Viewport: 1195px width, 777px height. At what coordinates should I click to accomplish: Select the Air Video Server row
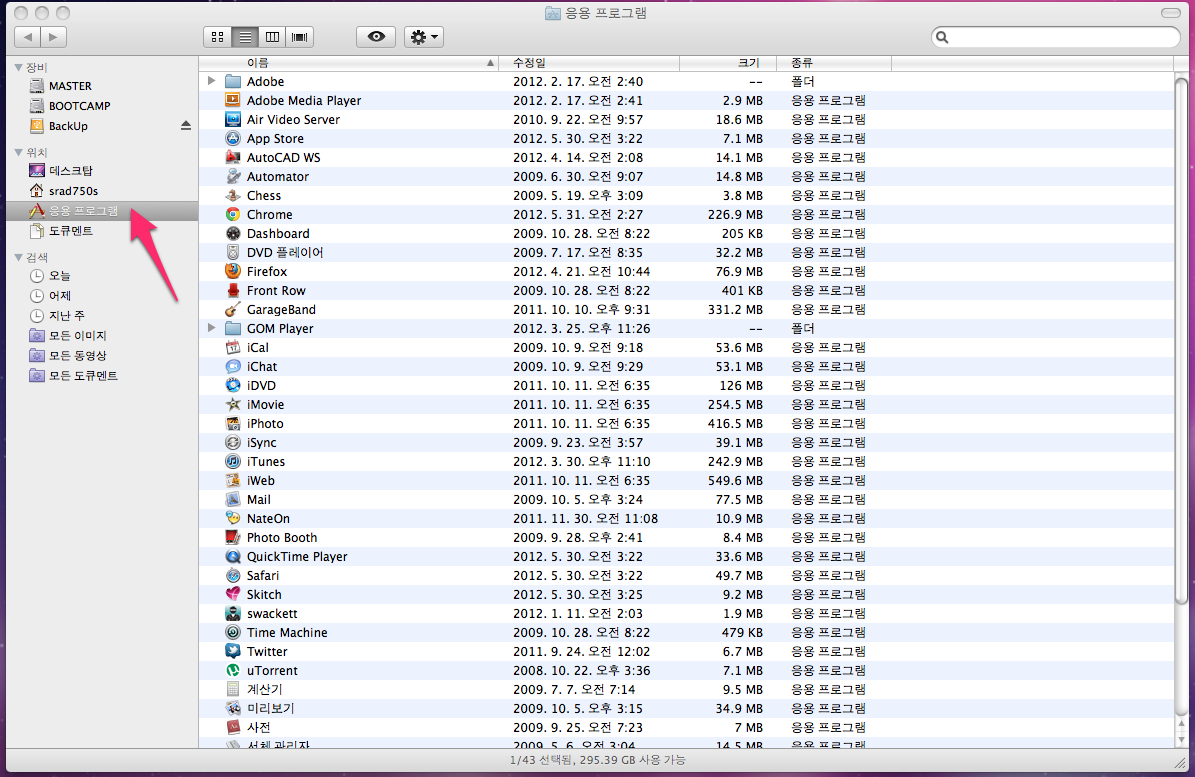click(x=687, y=120)
